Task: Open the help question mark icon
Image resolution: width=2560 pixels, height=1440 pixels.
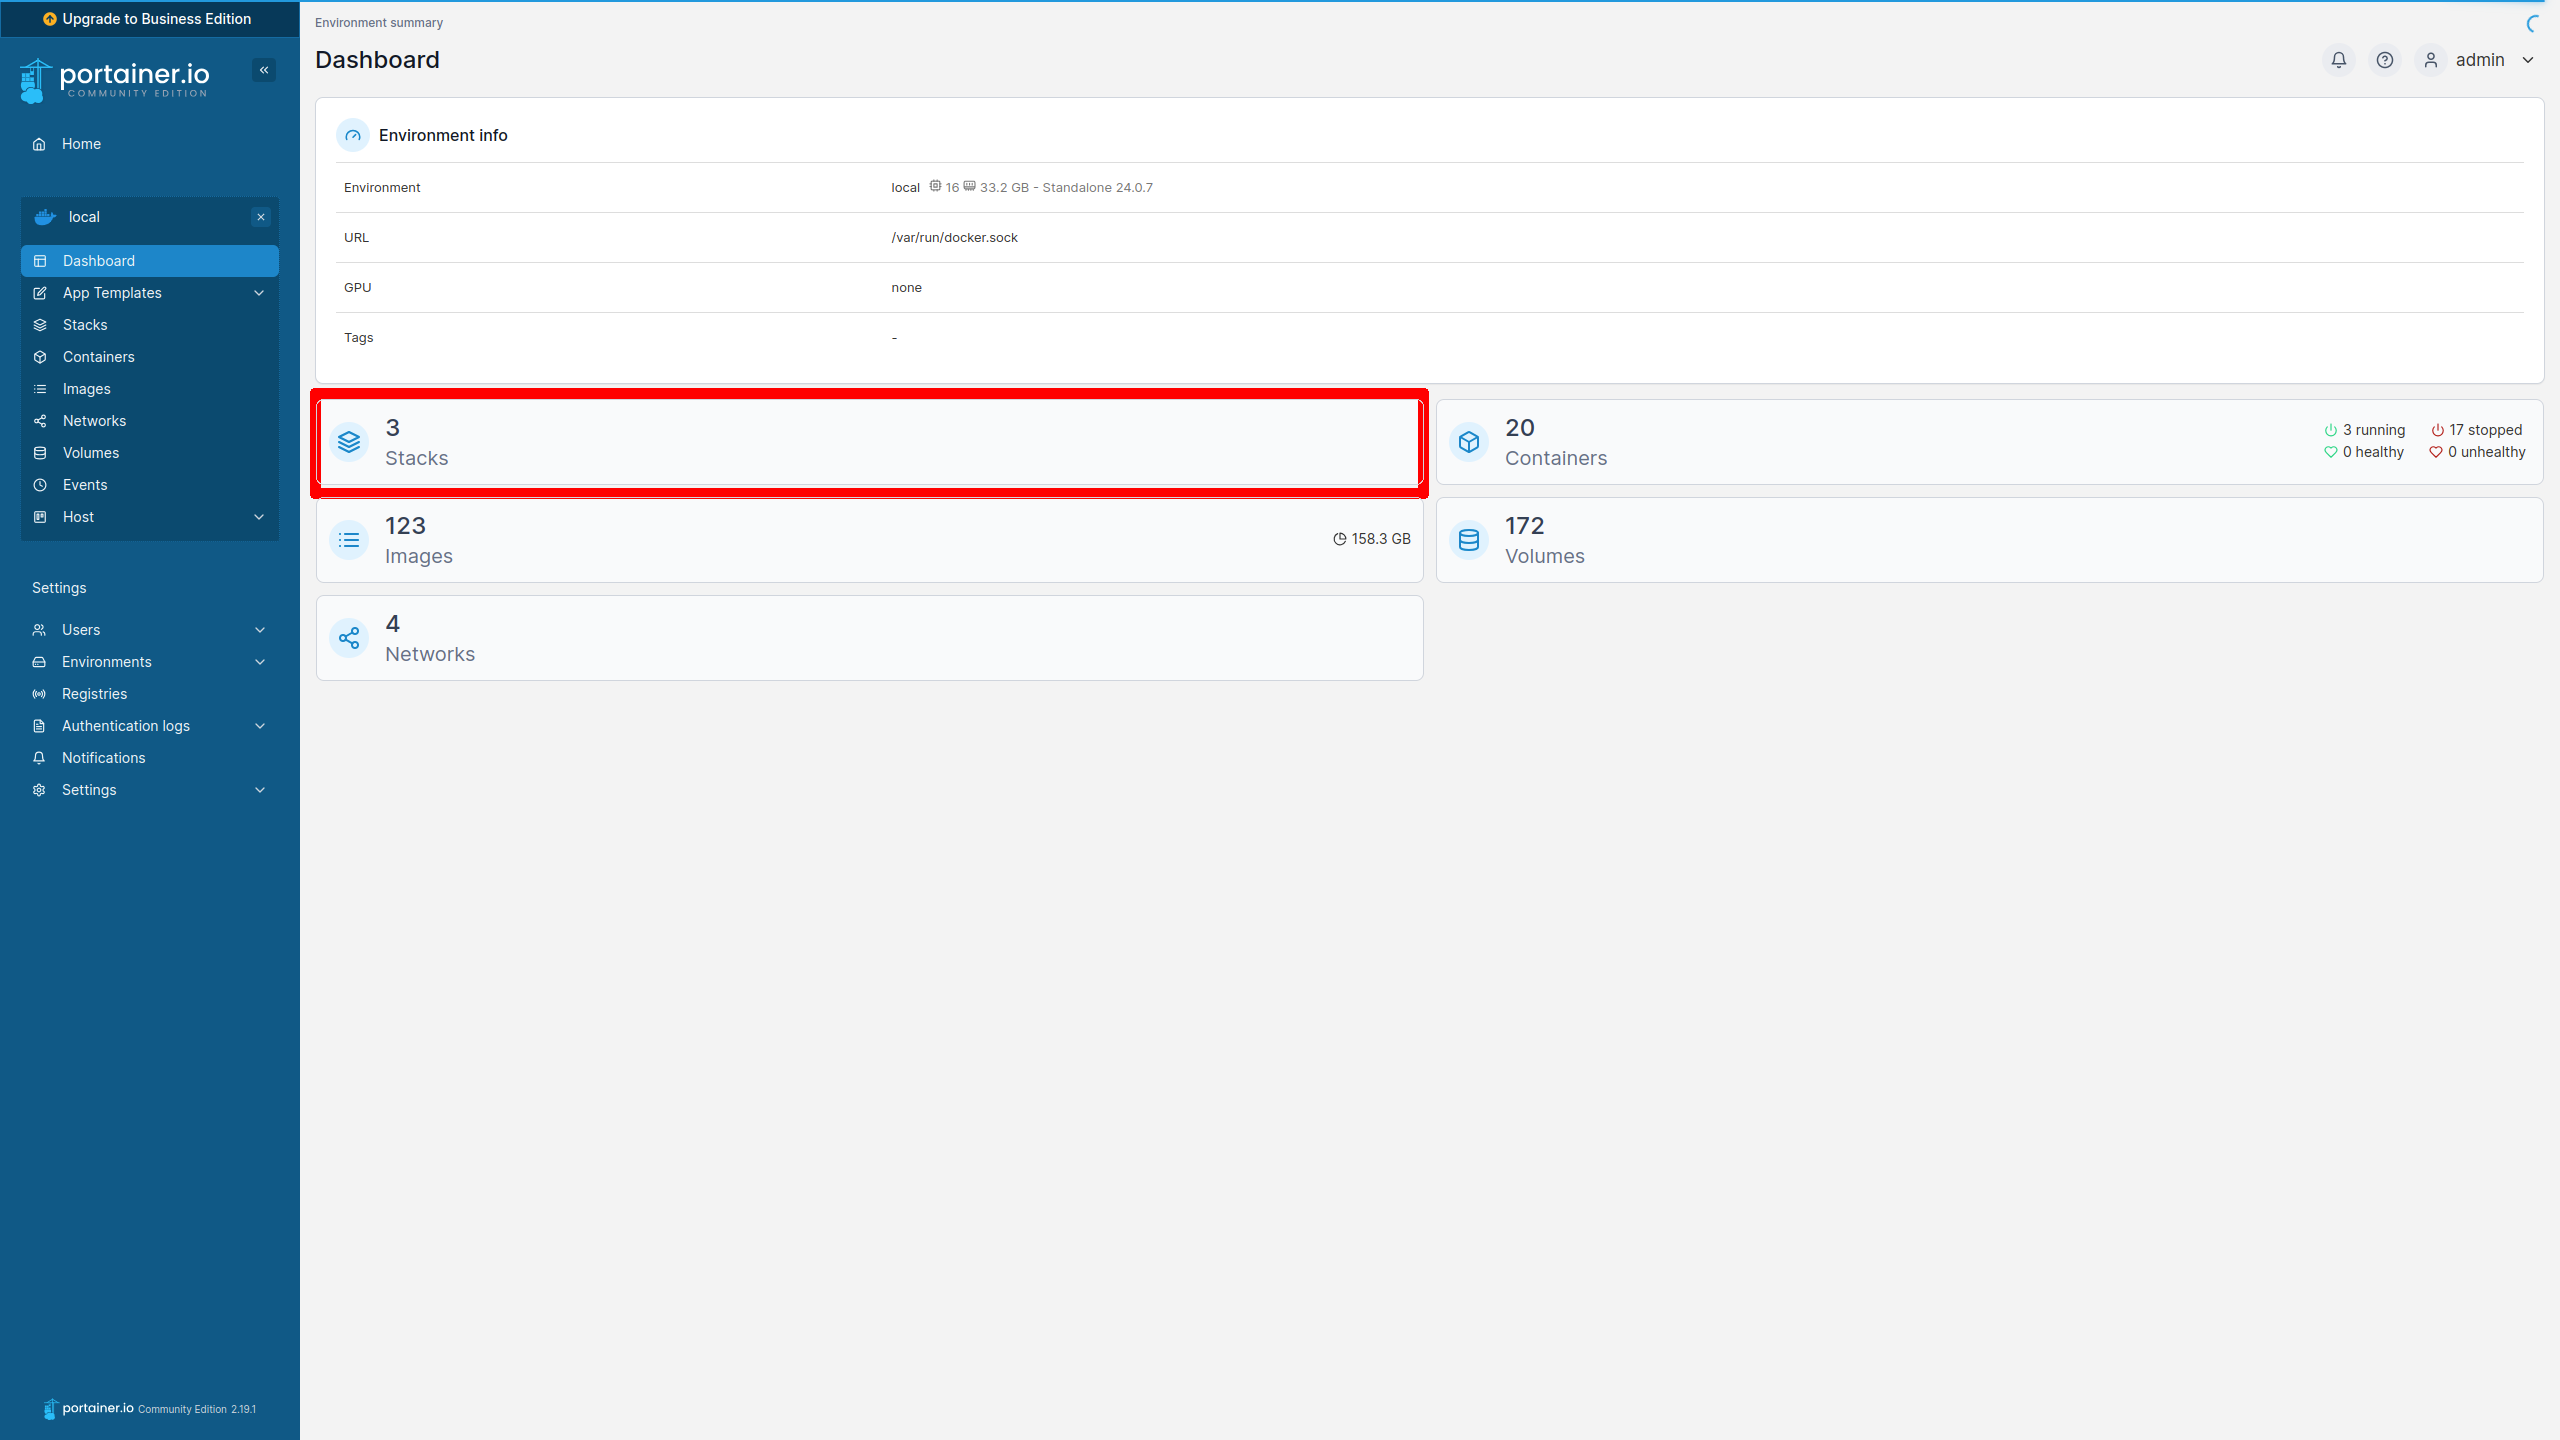Action: tap(2384, 60)
